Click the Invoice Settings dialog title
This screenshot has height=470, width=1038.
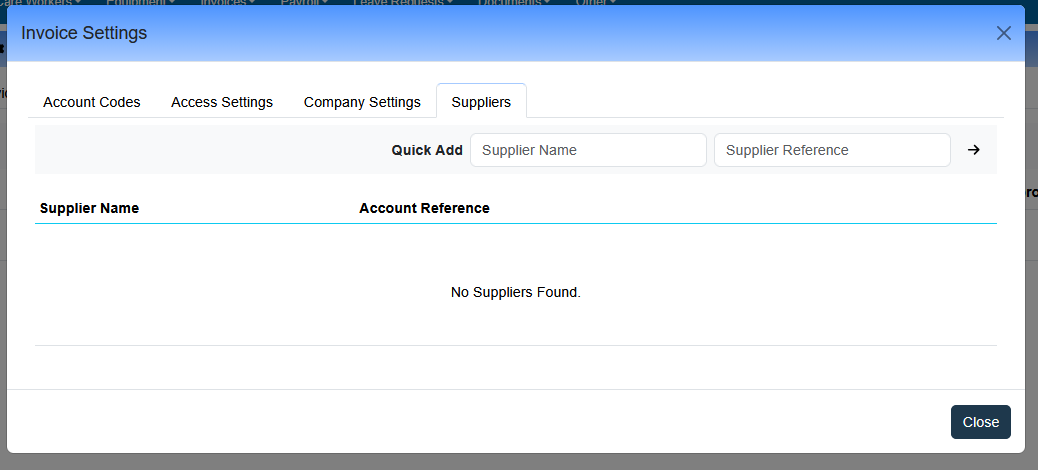pyautogui.click(x=84, y=33)
